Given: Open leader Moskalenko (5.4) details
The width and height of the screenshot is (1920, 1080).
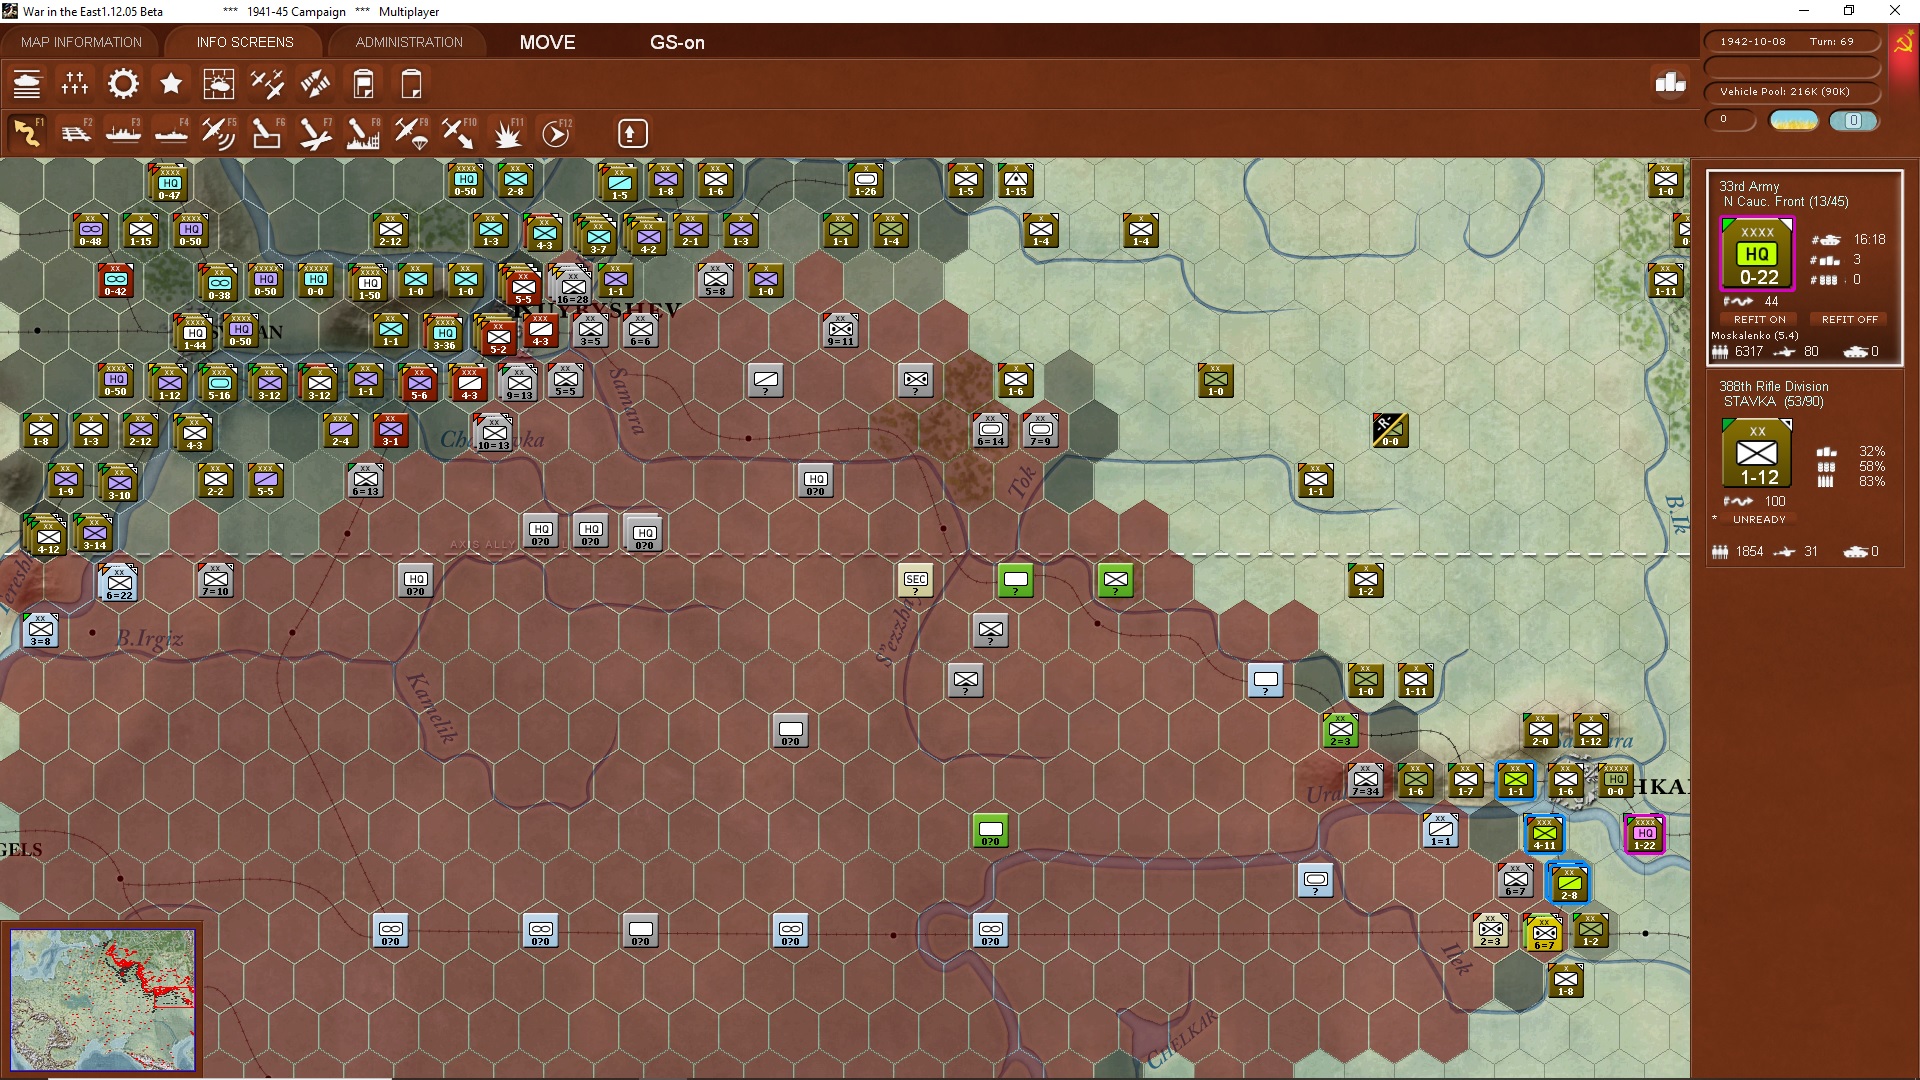Looking at the screenshot, I should [x=1754, y=335].
